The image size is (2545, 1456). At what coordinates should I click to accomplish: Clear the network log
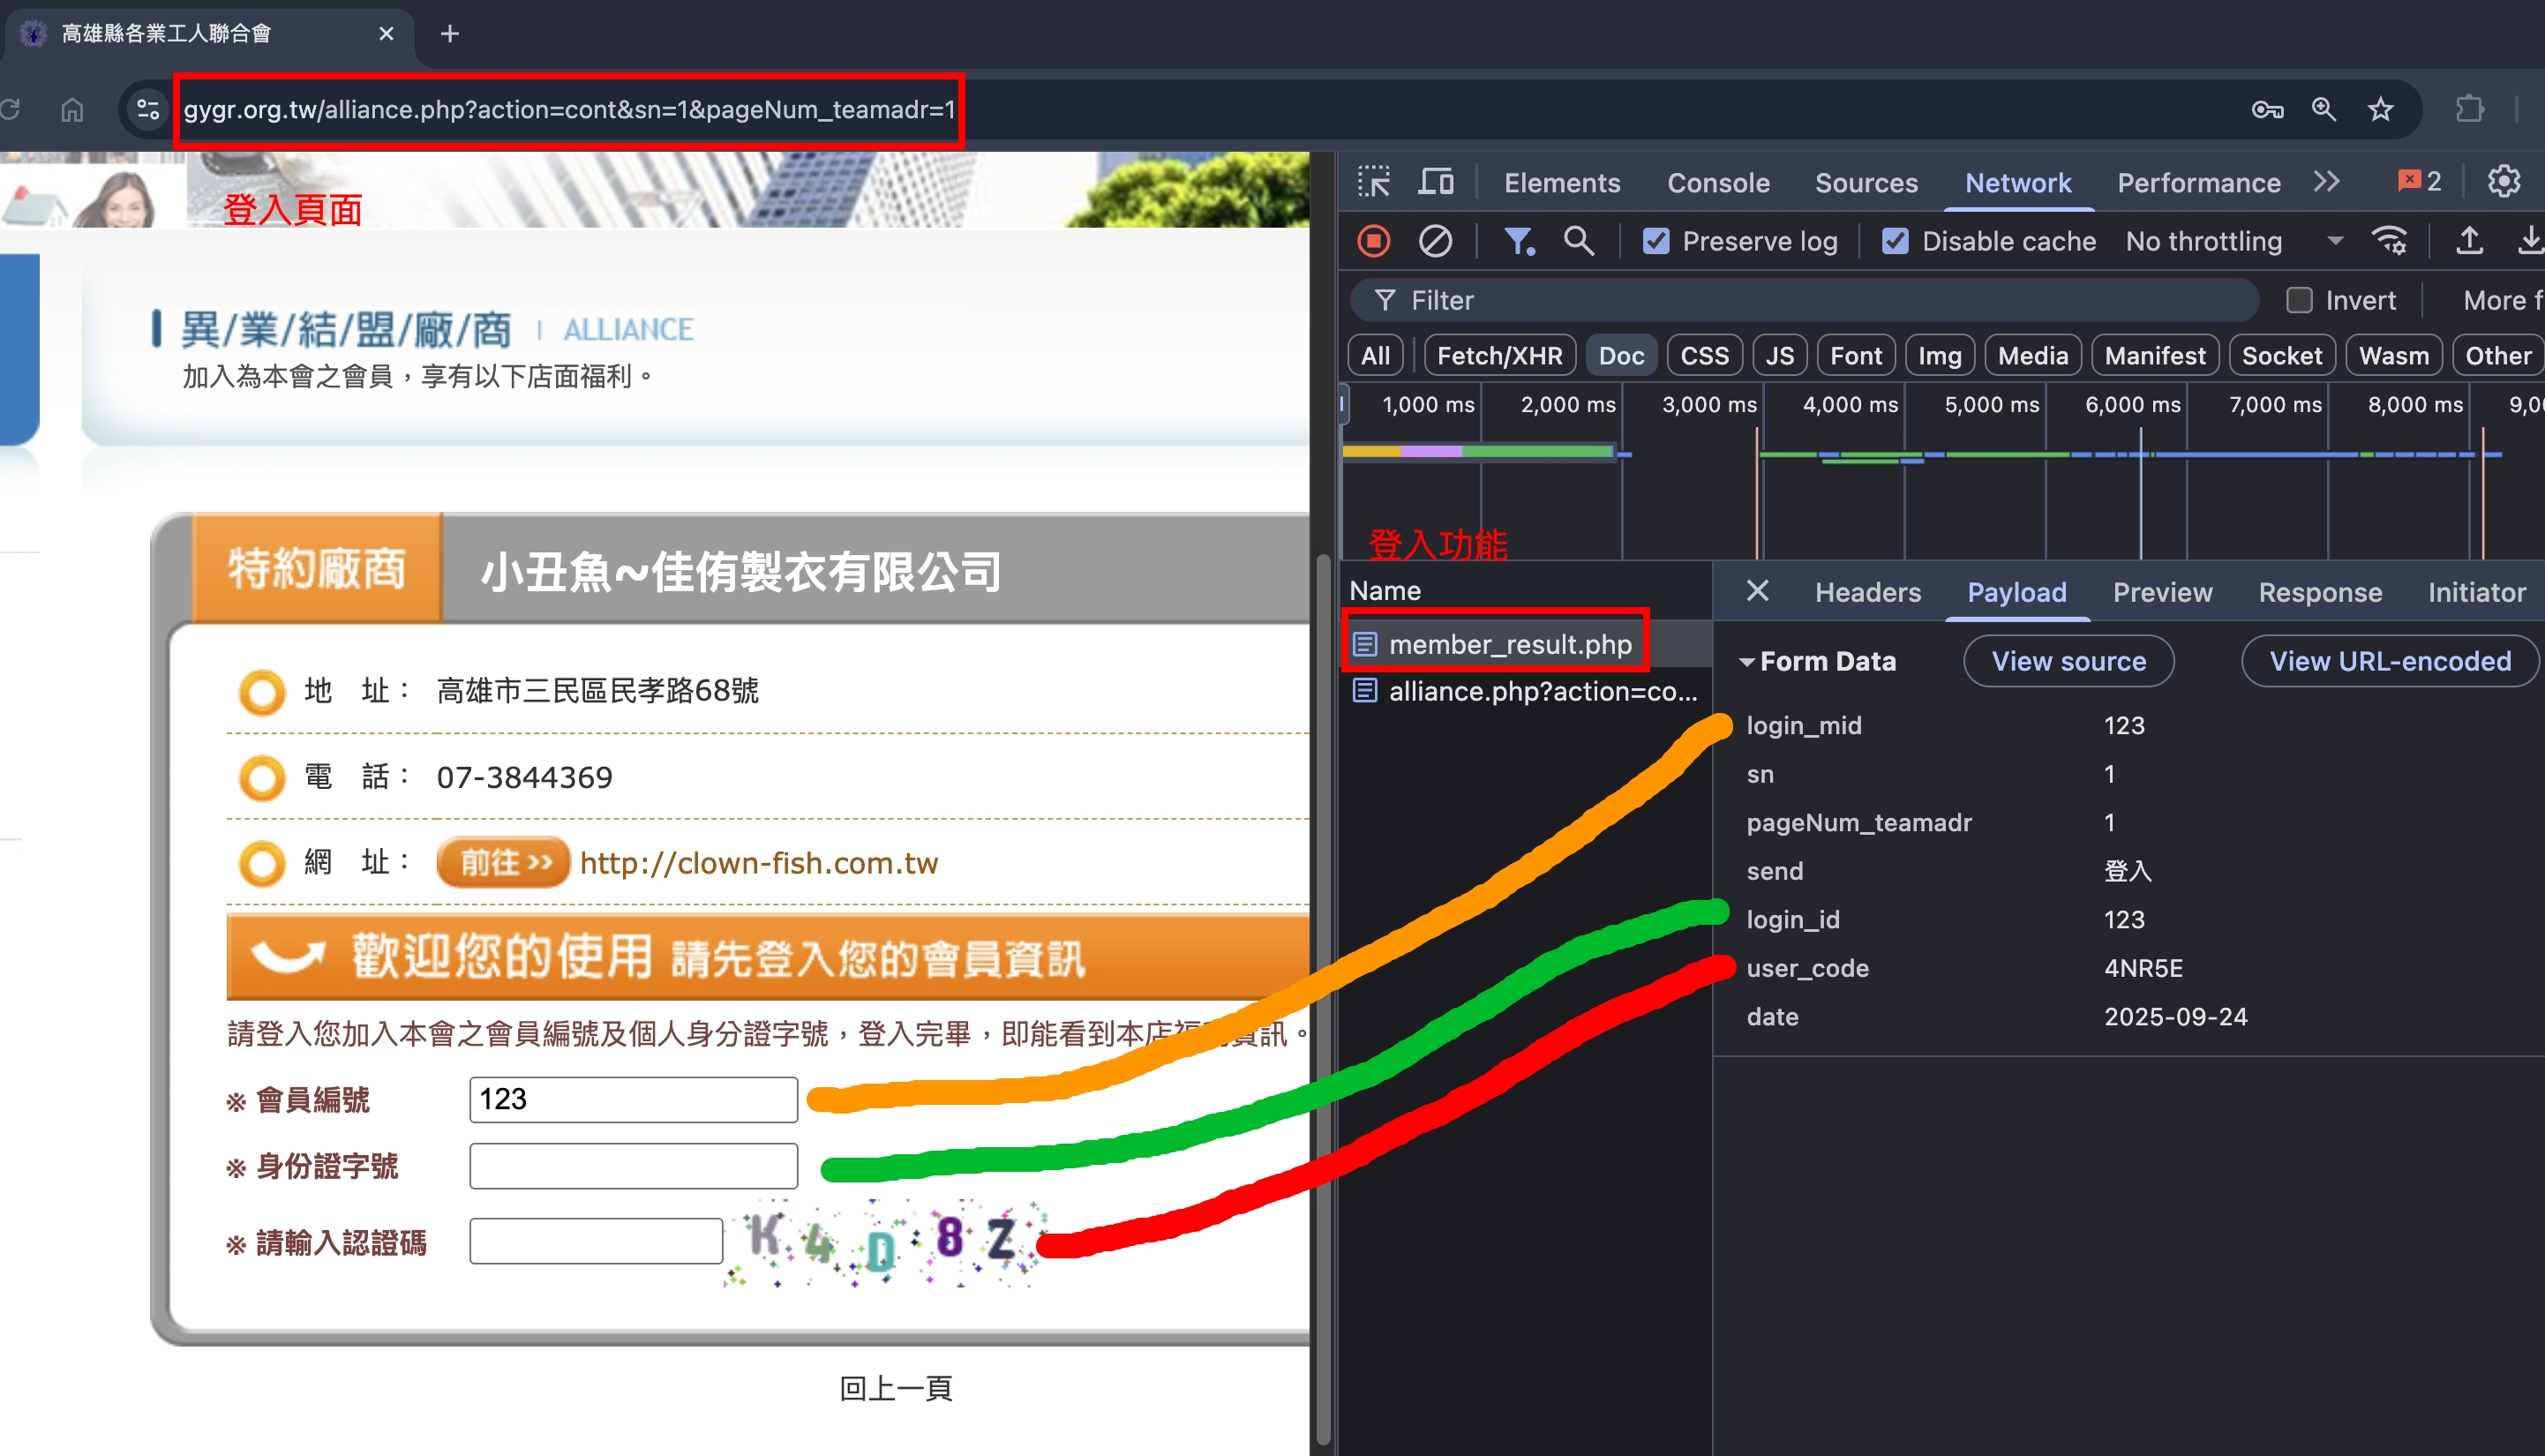[1435, 241]
